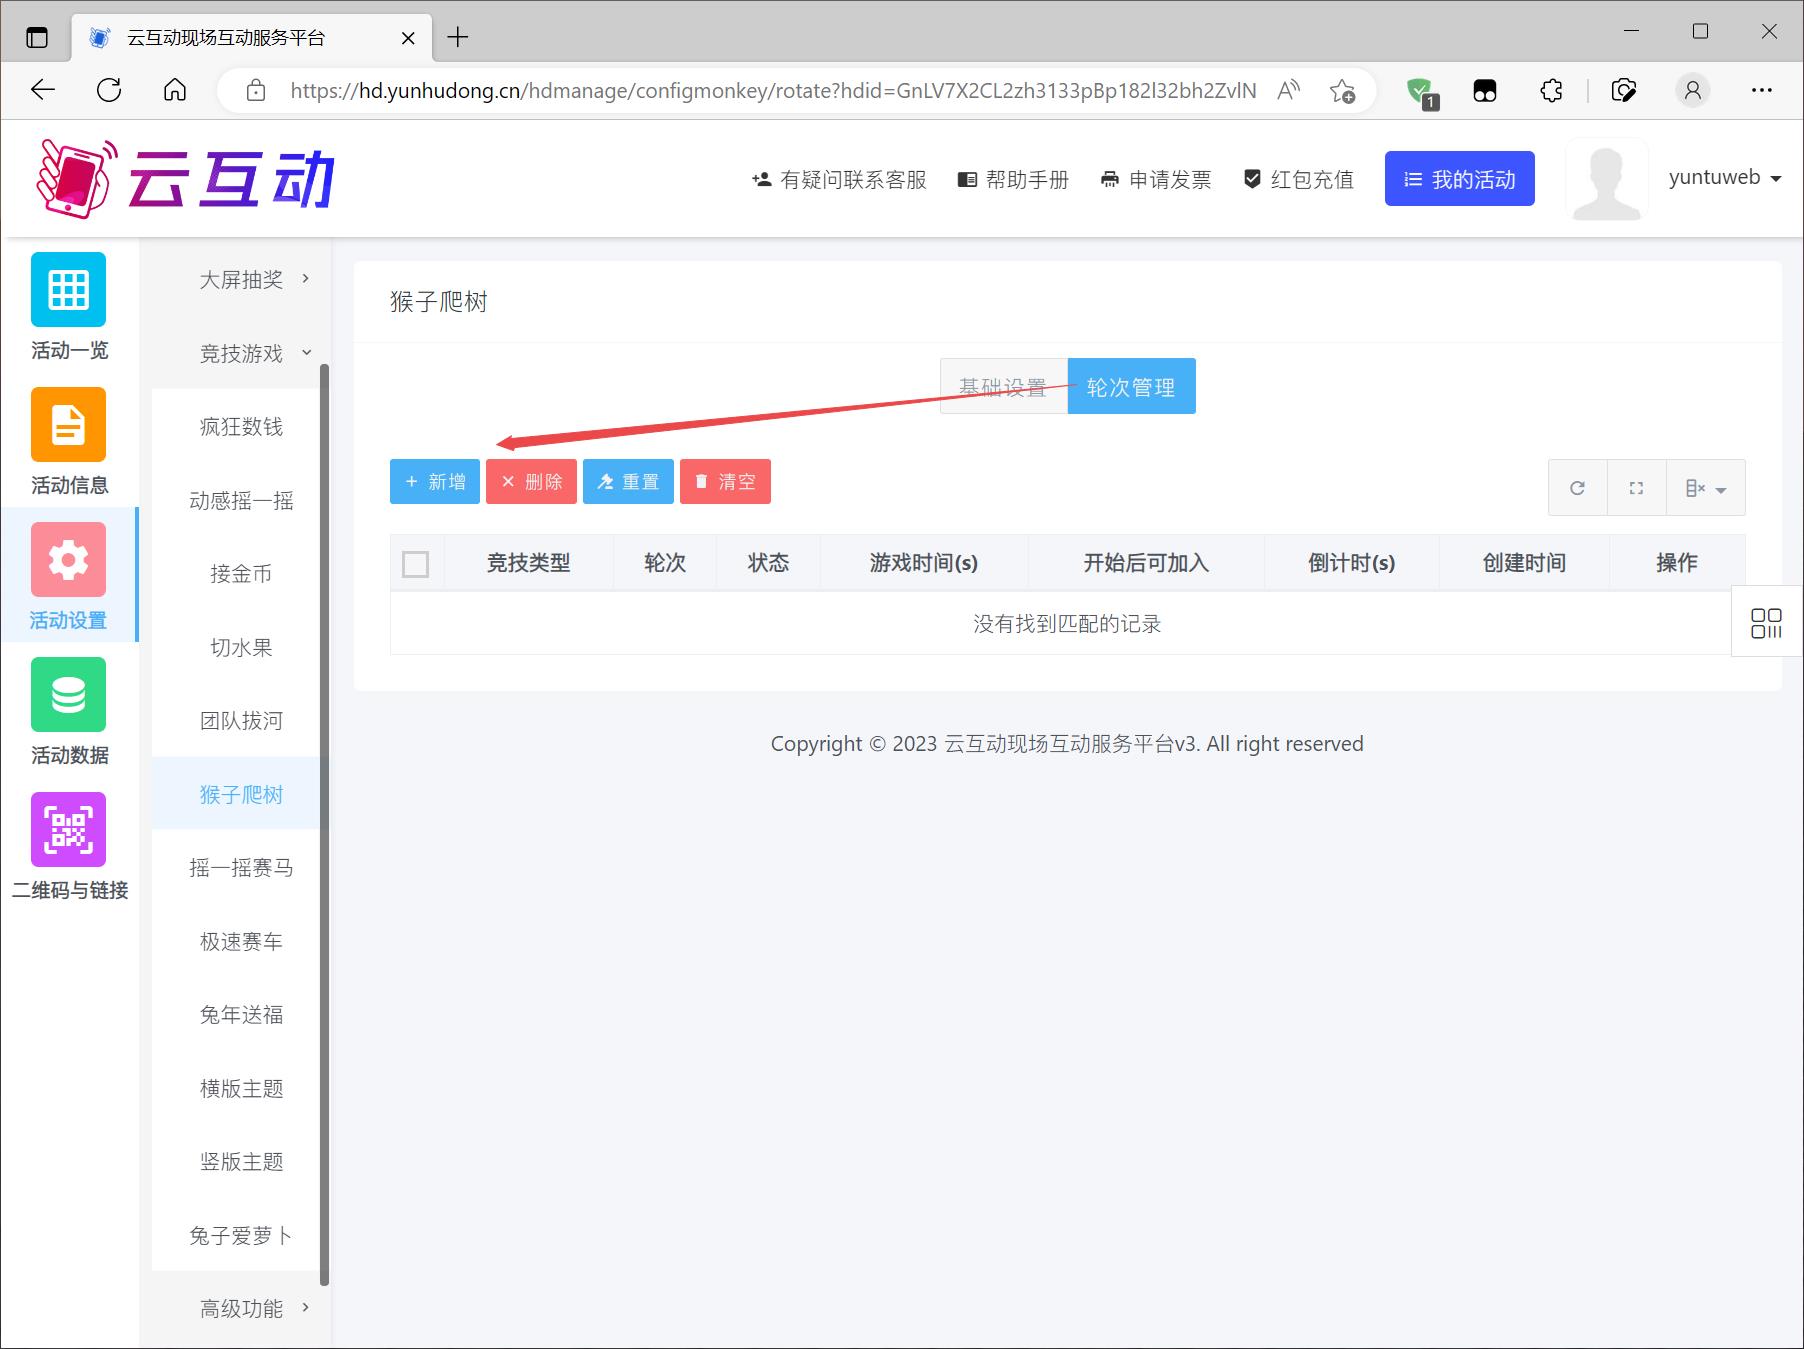Open the yuntuweb account dropdown
The image size is (1804, 1349).
[x=1725, y=178]
